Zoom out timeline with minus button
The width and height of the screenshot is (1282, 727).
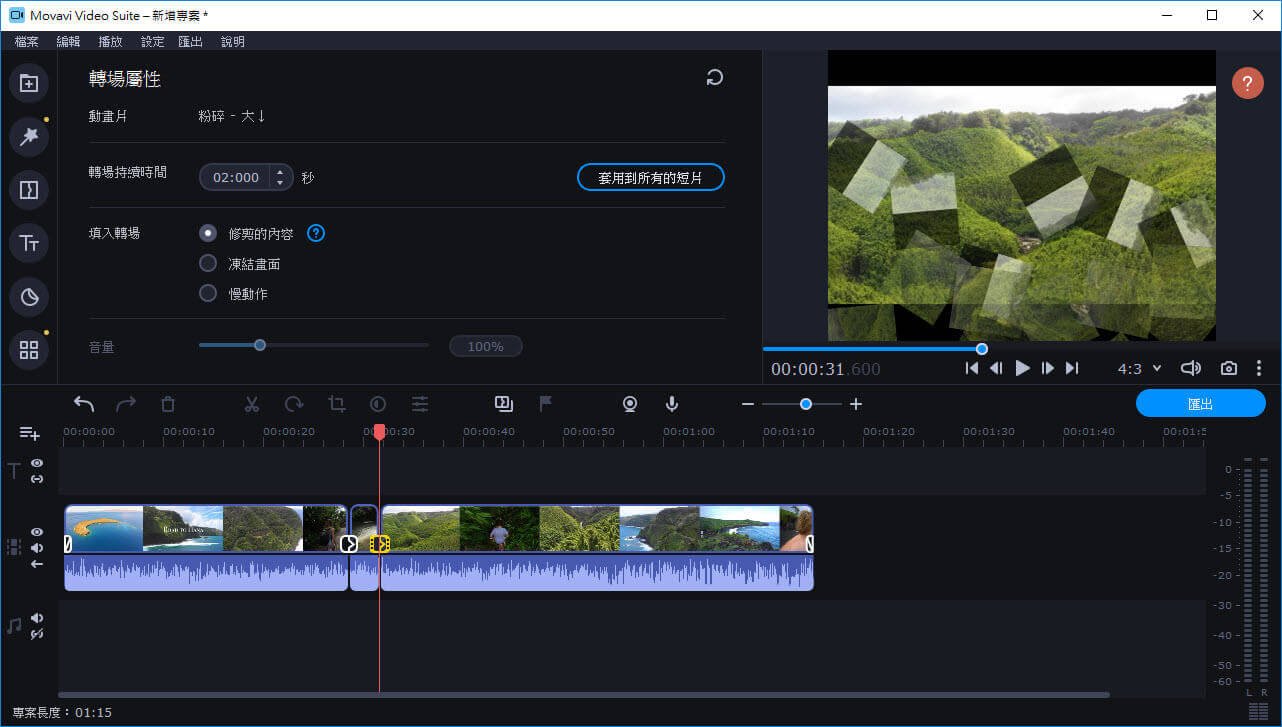coord(747,404)
